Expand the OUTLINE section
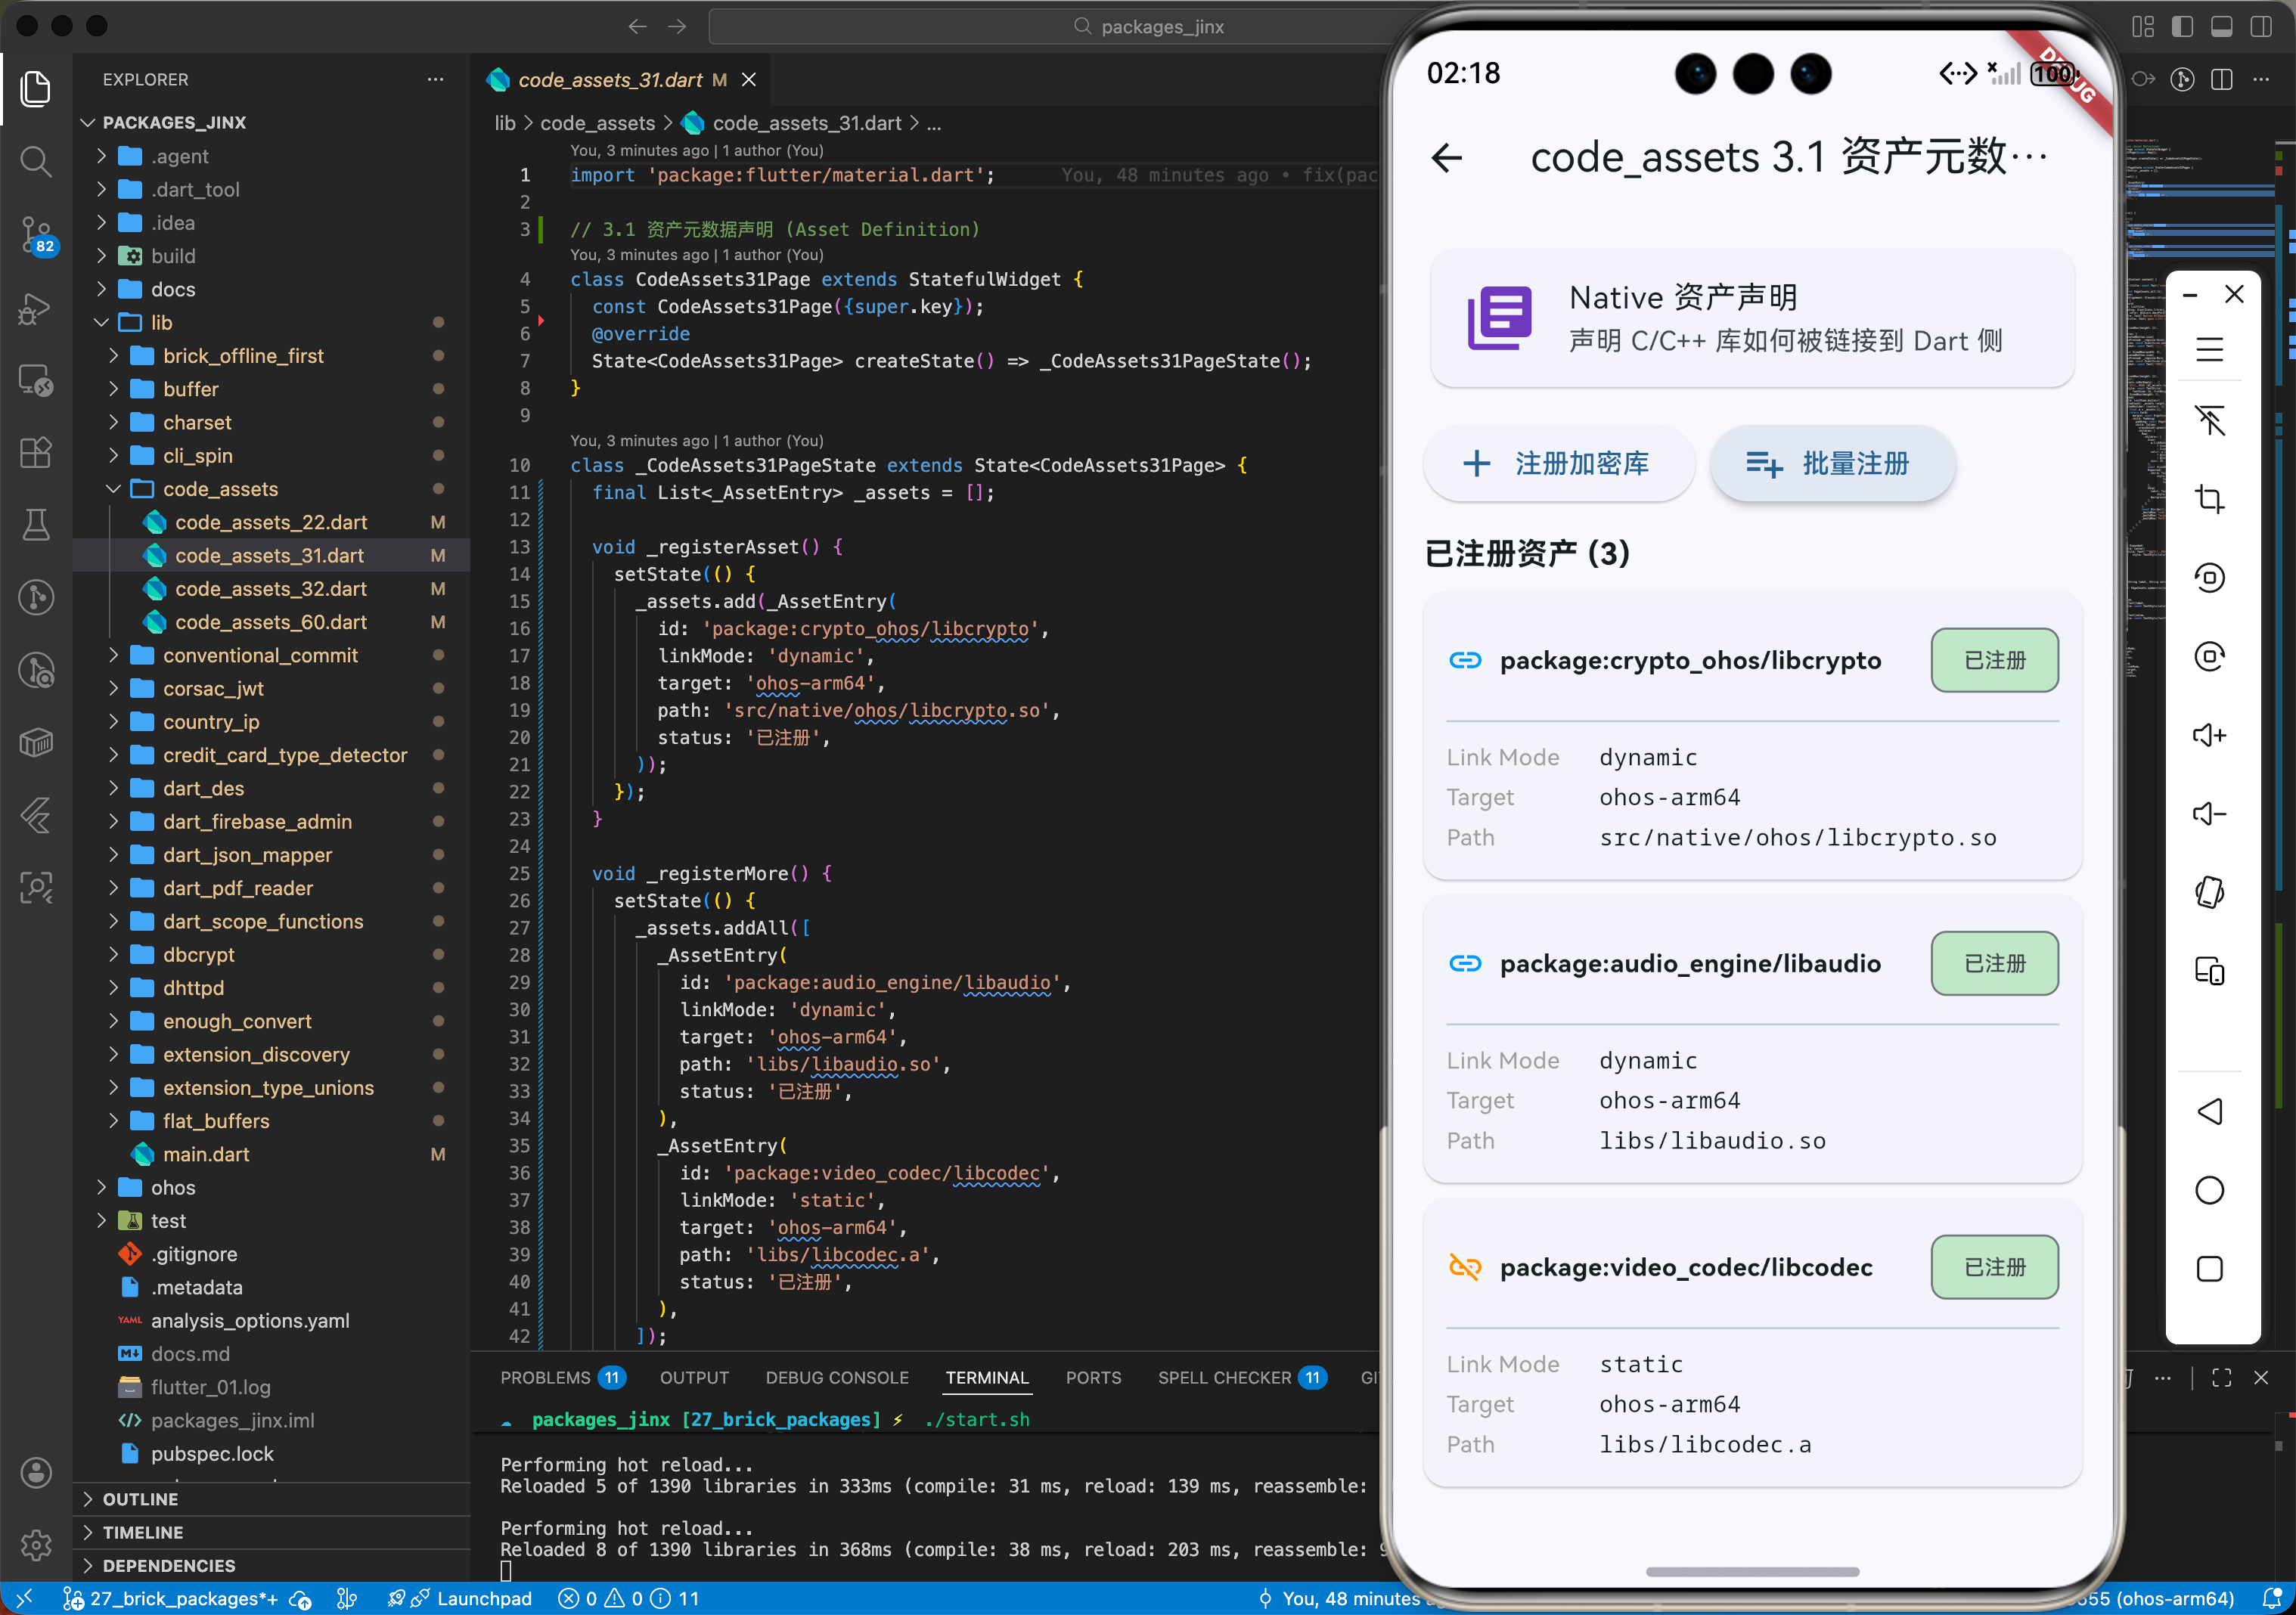The width and height of the screenshot is (2296, 1615). (140, 1499)
